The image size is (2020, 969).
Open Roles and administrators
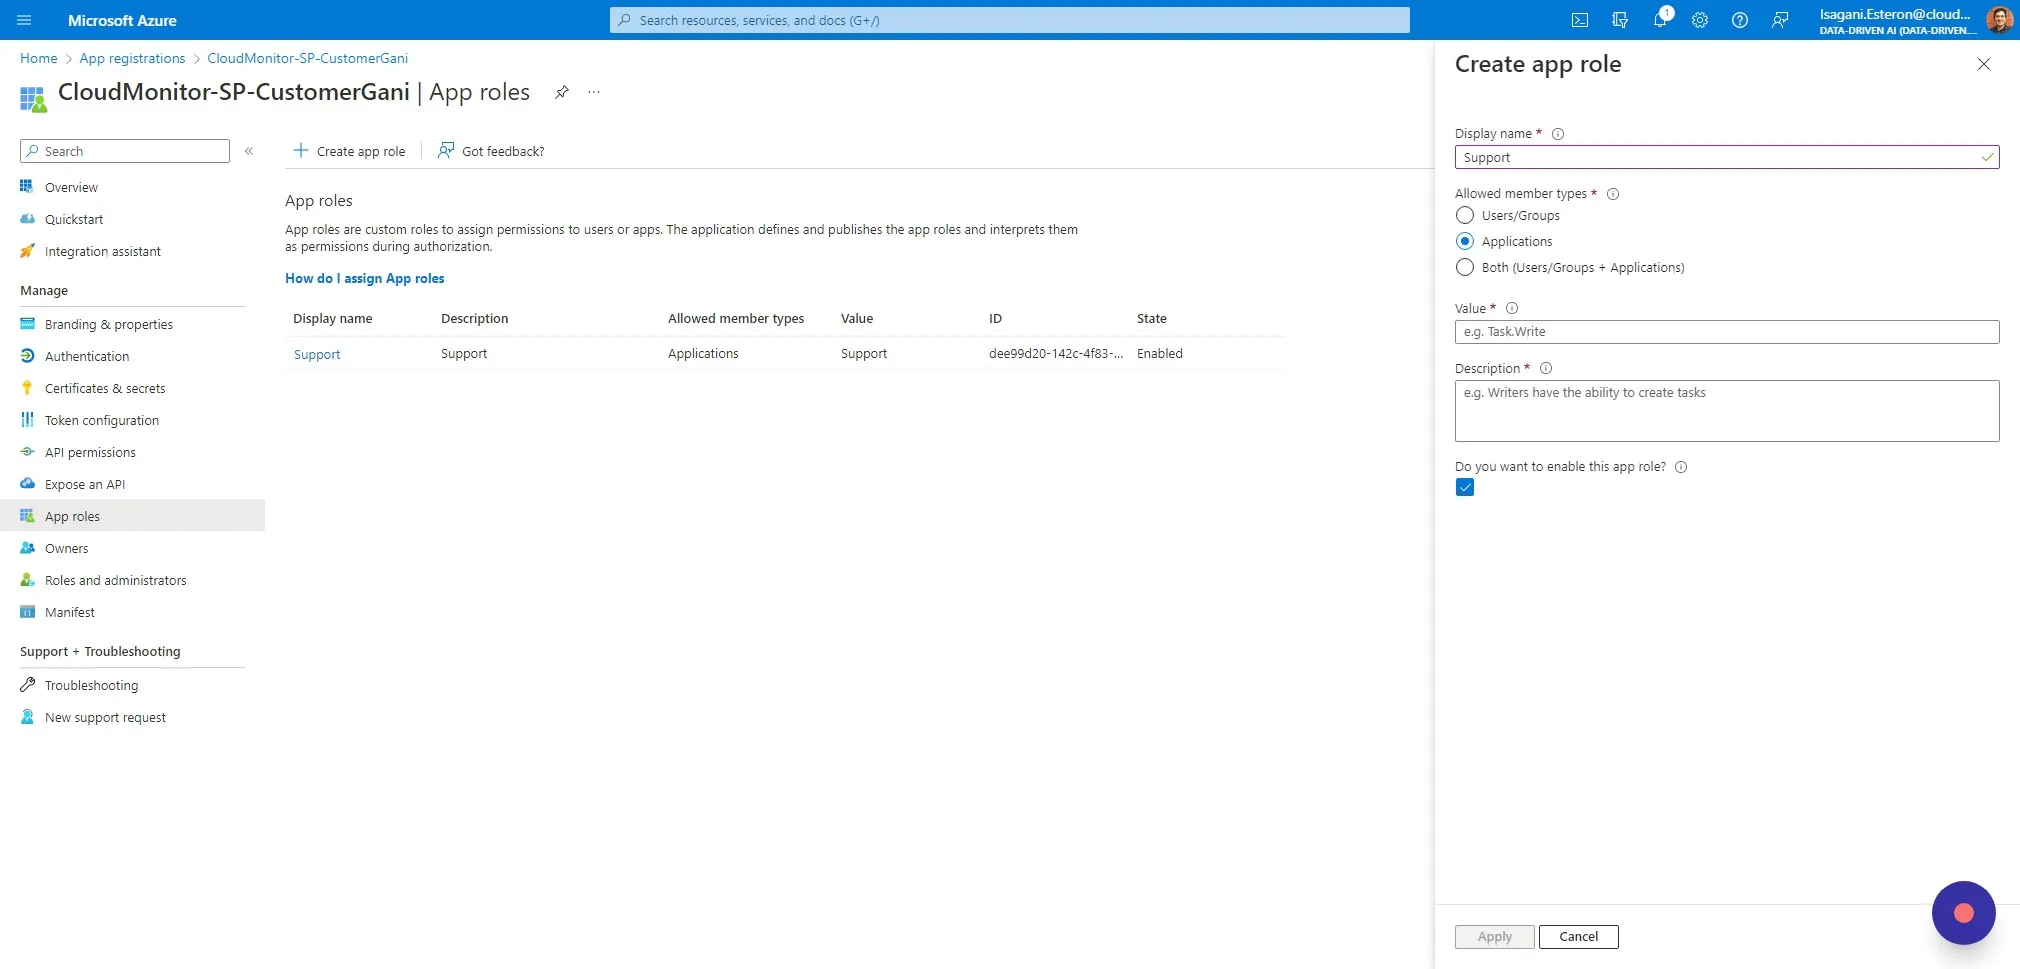pyautogui.click(x=115, y=580)
